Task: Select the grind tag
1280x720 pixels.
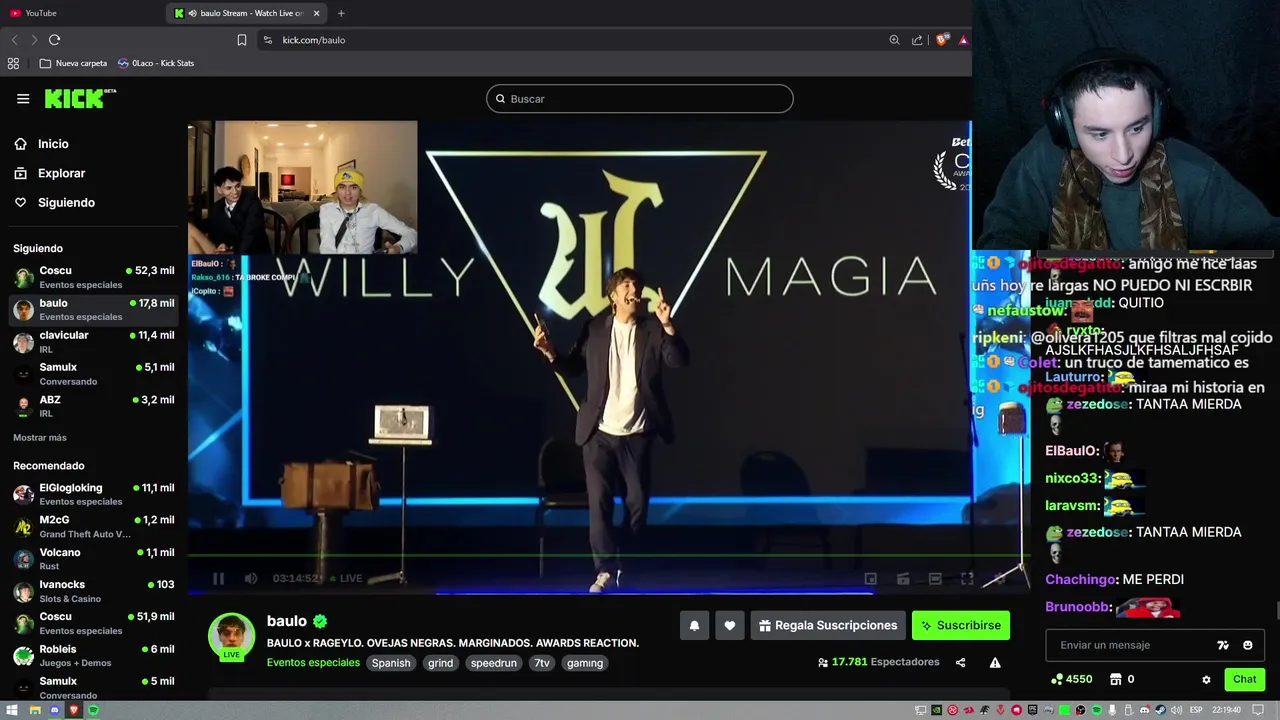Action: coord(441,663)
